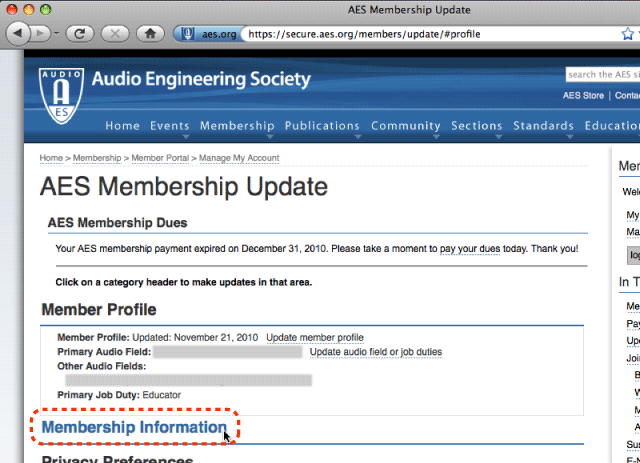Click the AES Membership Dues heading
Image resolution: width=640 pixels, height=463 pixels.
[x=118, y=223]
